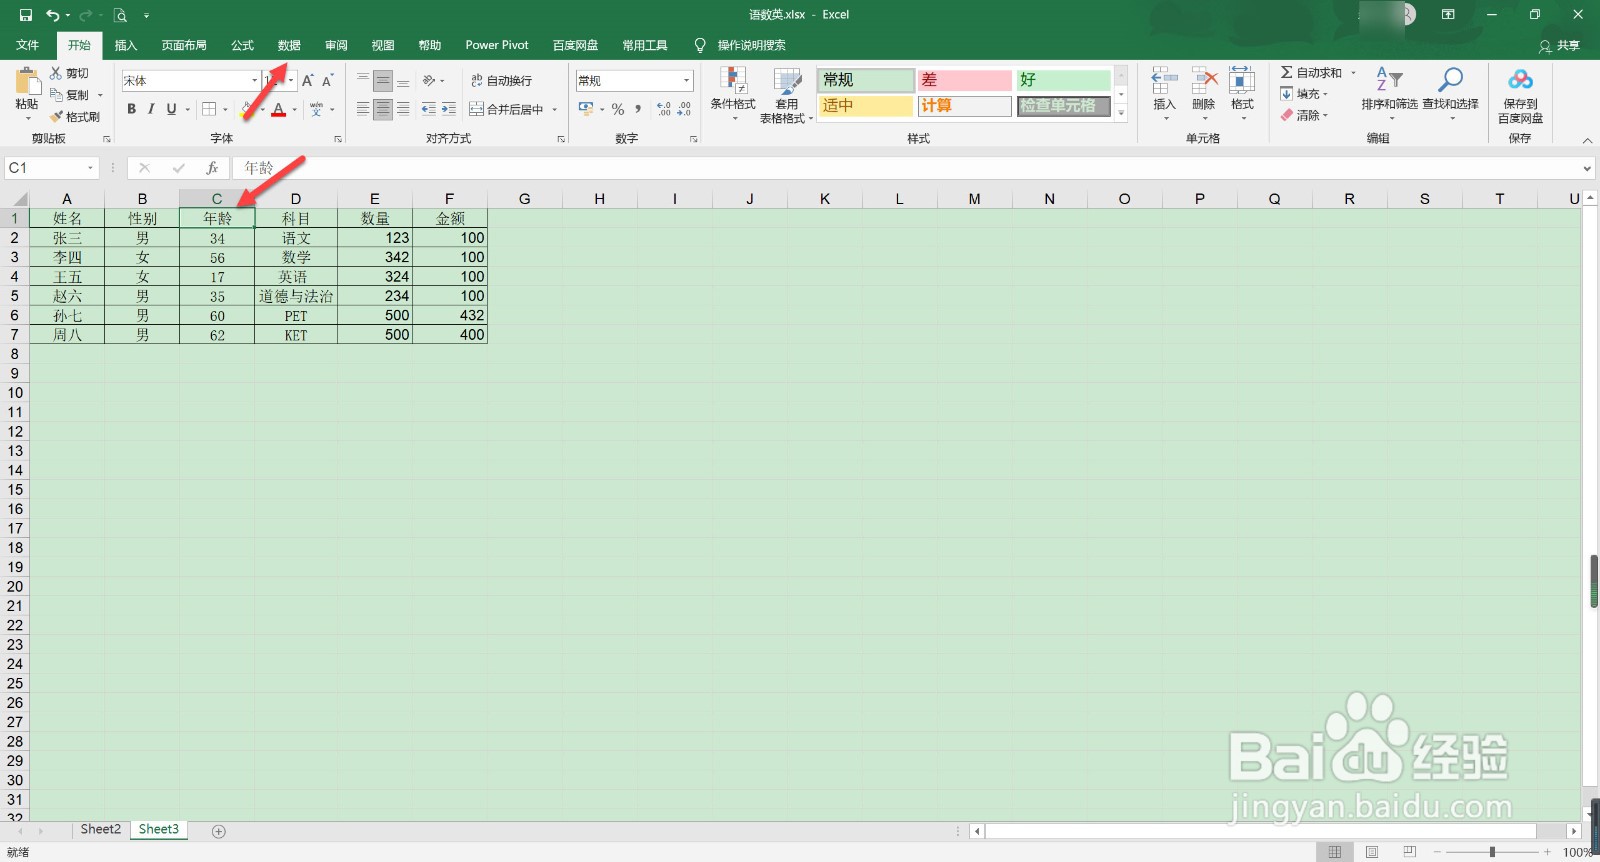This screenshot has height=862, width=1600.
Task: Click the zoom slider handle
Action: click(1492, 852)
